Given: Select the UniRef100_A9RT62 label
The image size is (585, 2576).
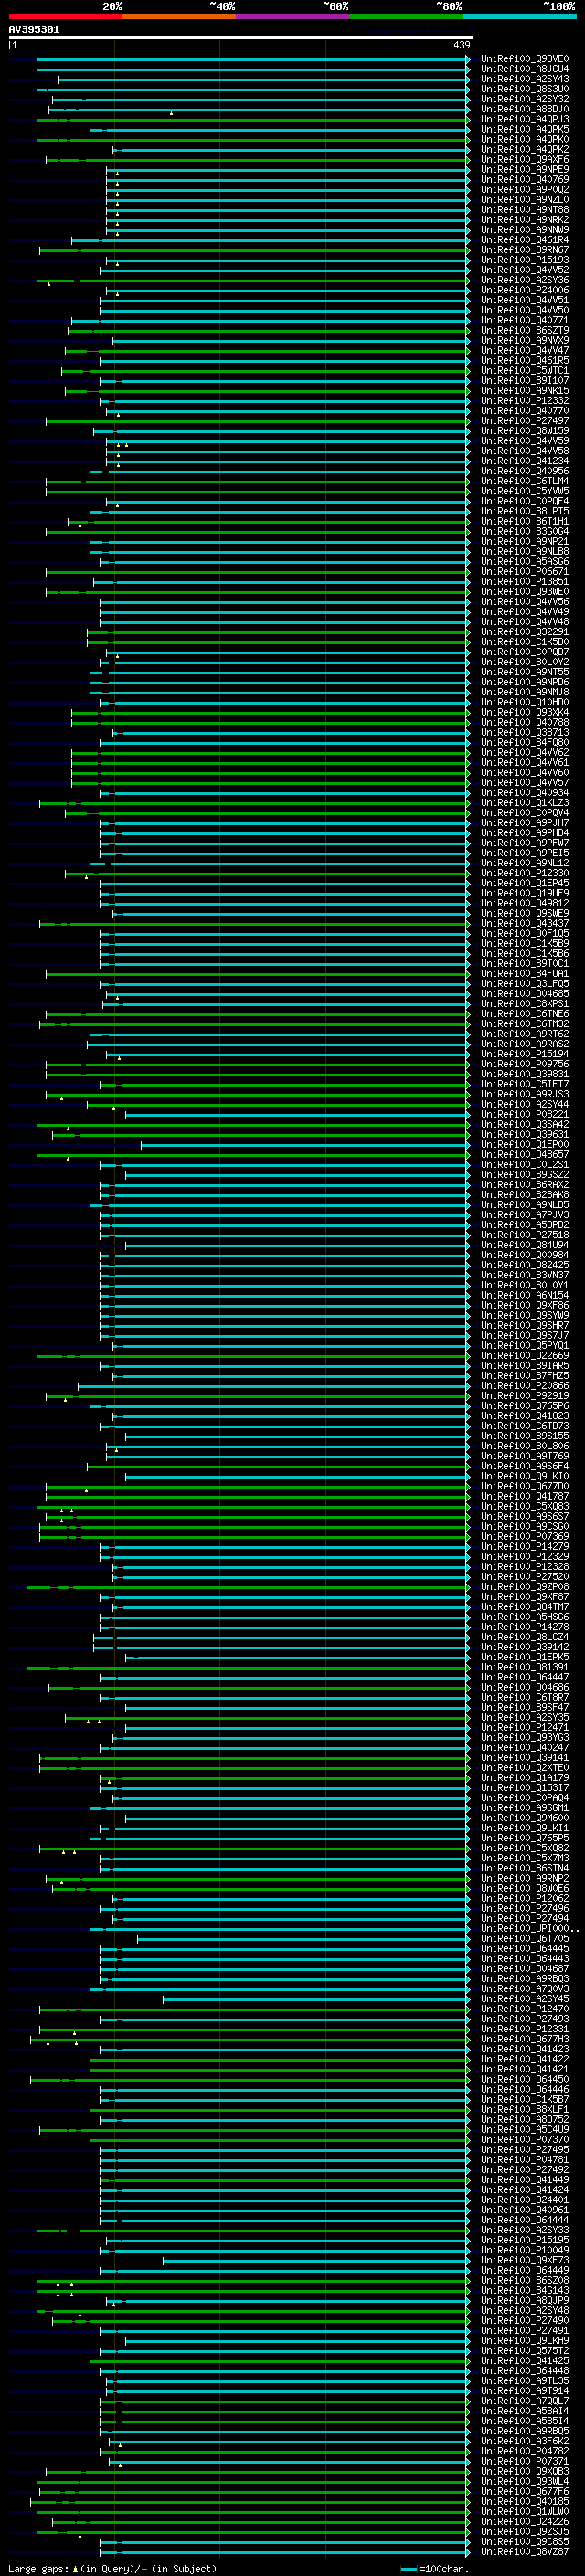Looking at the screenshot, I should 525,1034.
